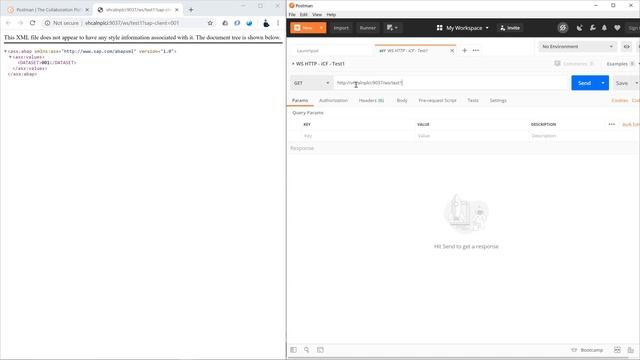Change the GET method dropdown

tap(311, 83)
